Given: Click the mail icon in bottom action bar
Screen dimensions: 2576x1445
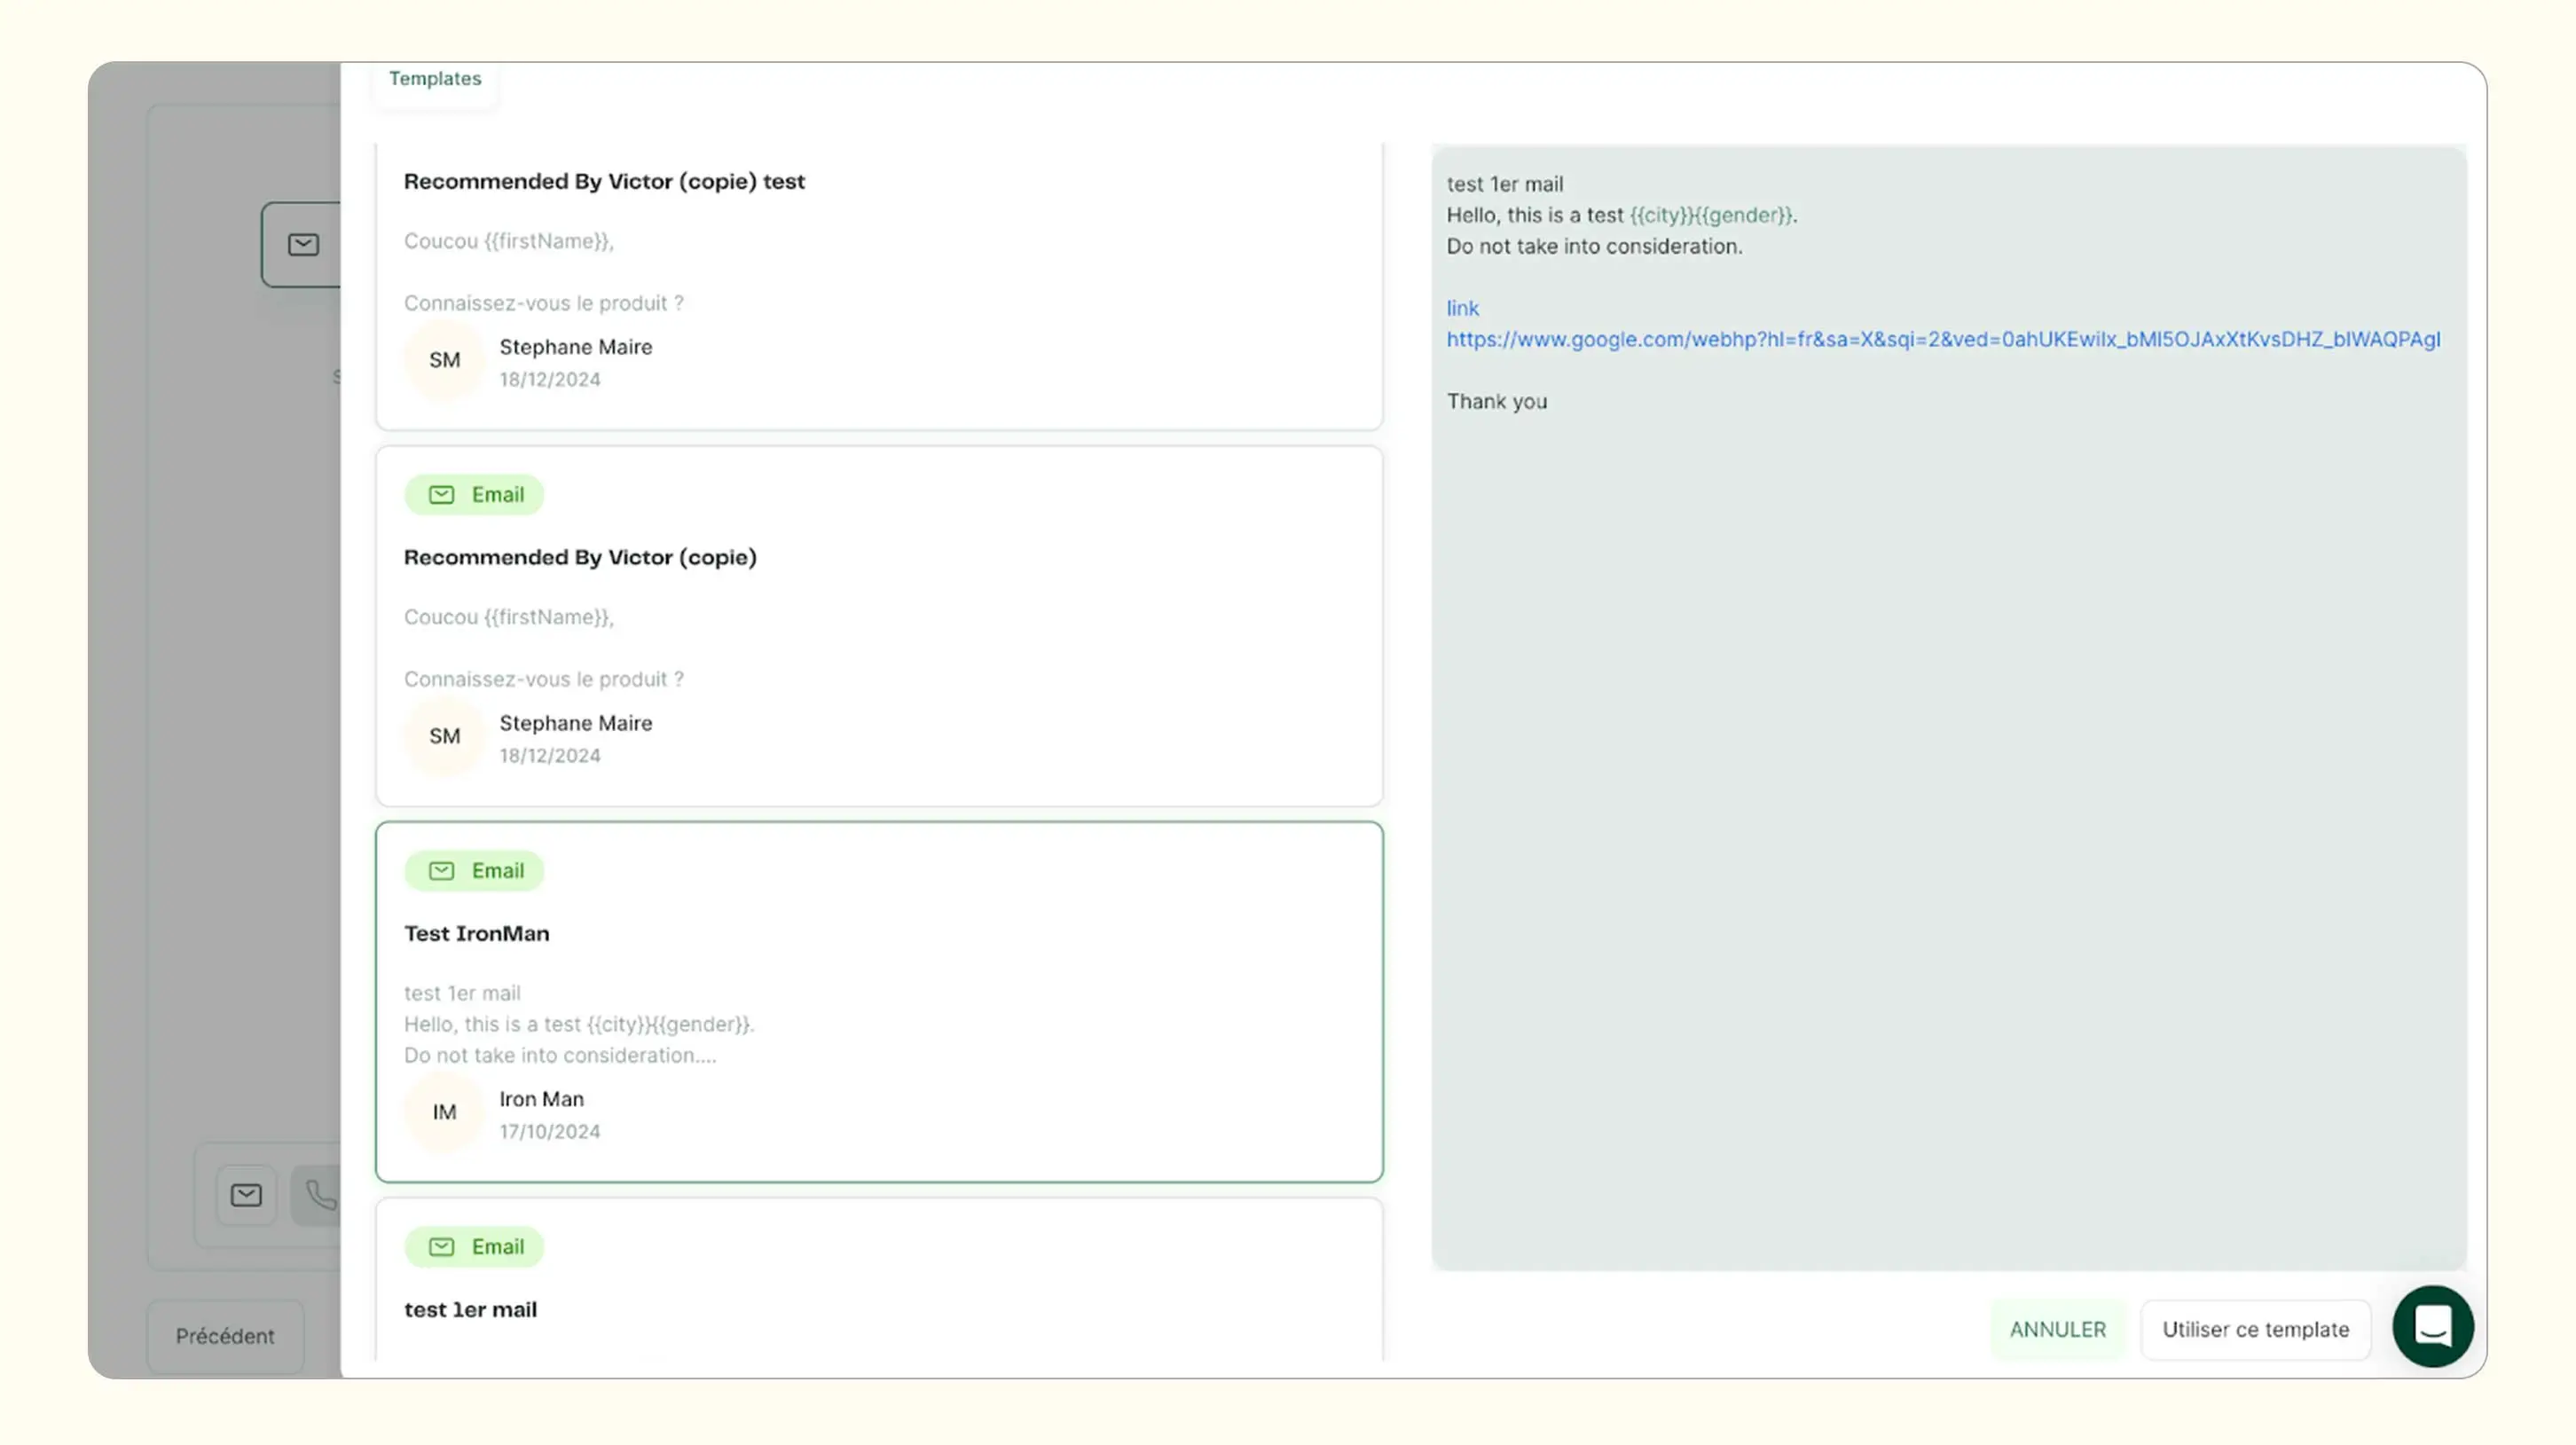Looking at the screenshot, I should point(246,1195).
